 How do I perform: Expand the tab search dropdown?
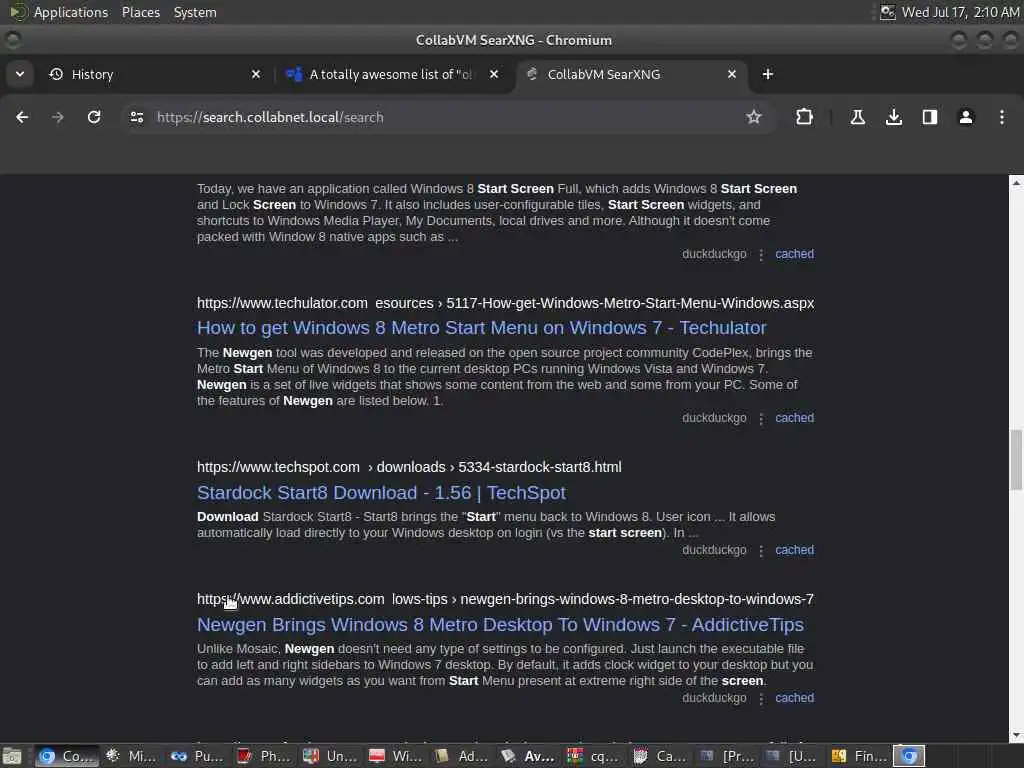[20, 74]
